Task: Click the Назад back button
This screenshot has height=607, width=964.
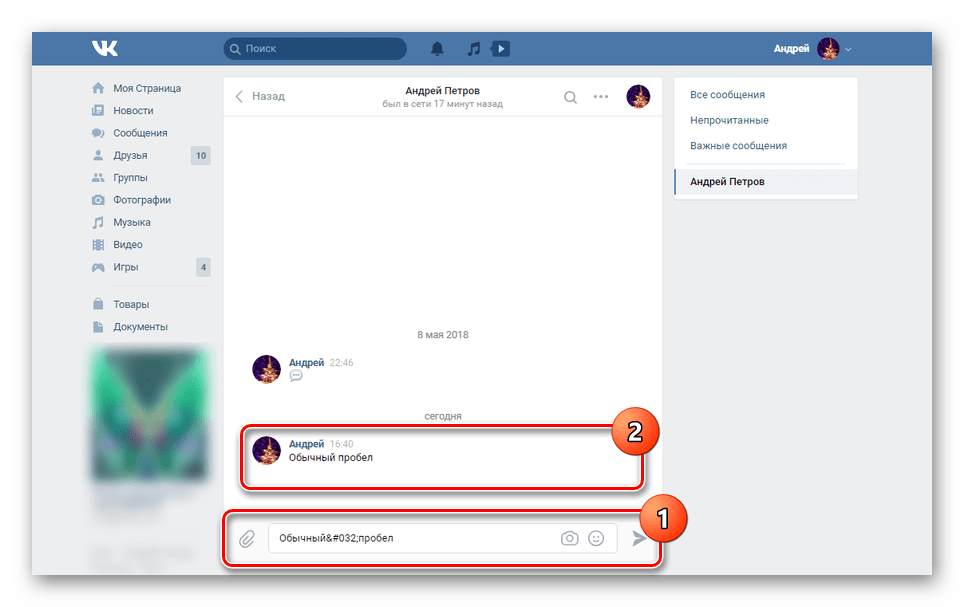Action: [x=262, y=96]
